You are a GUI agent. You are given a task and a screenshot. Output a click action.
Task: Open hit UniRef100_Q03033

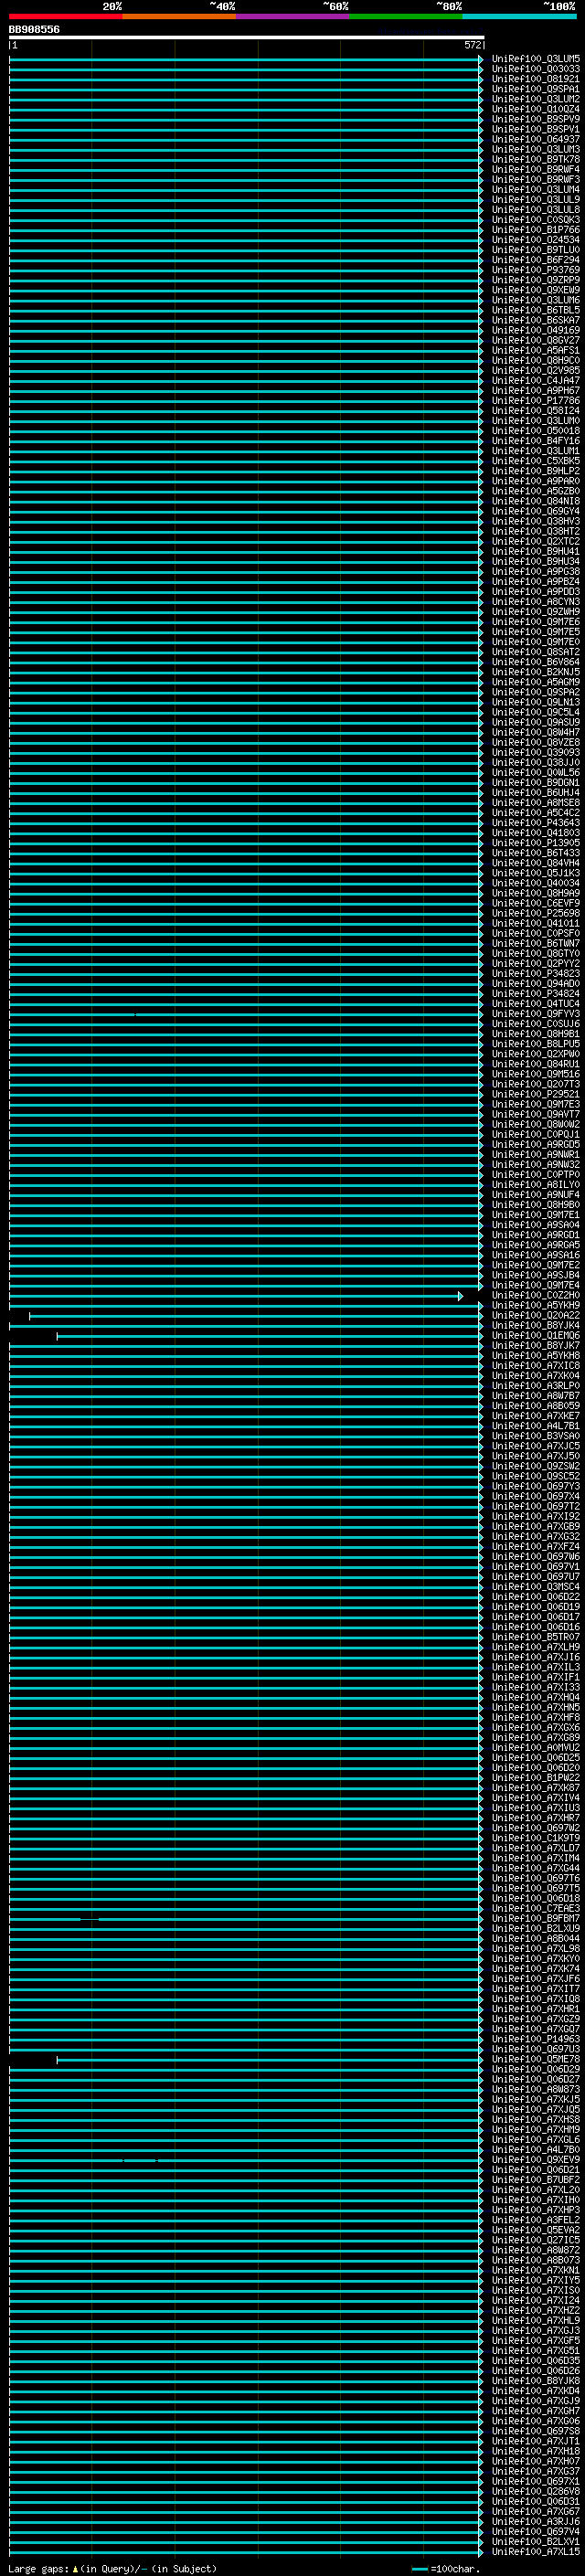536,69
